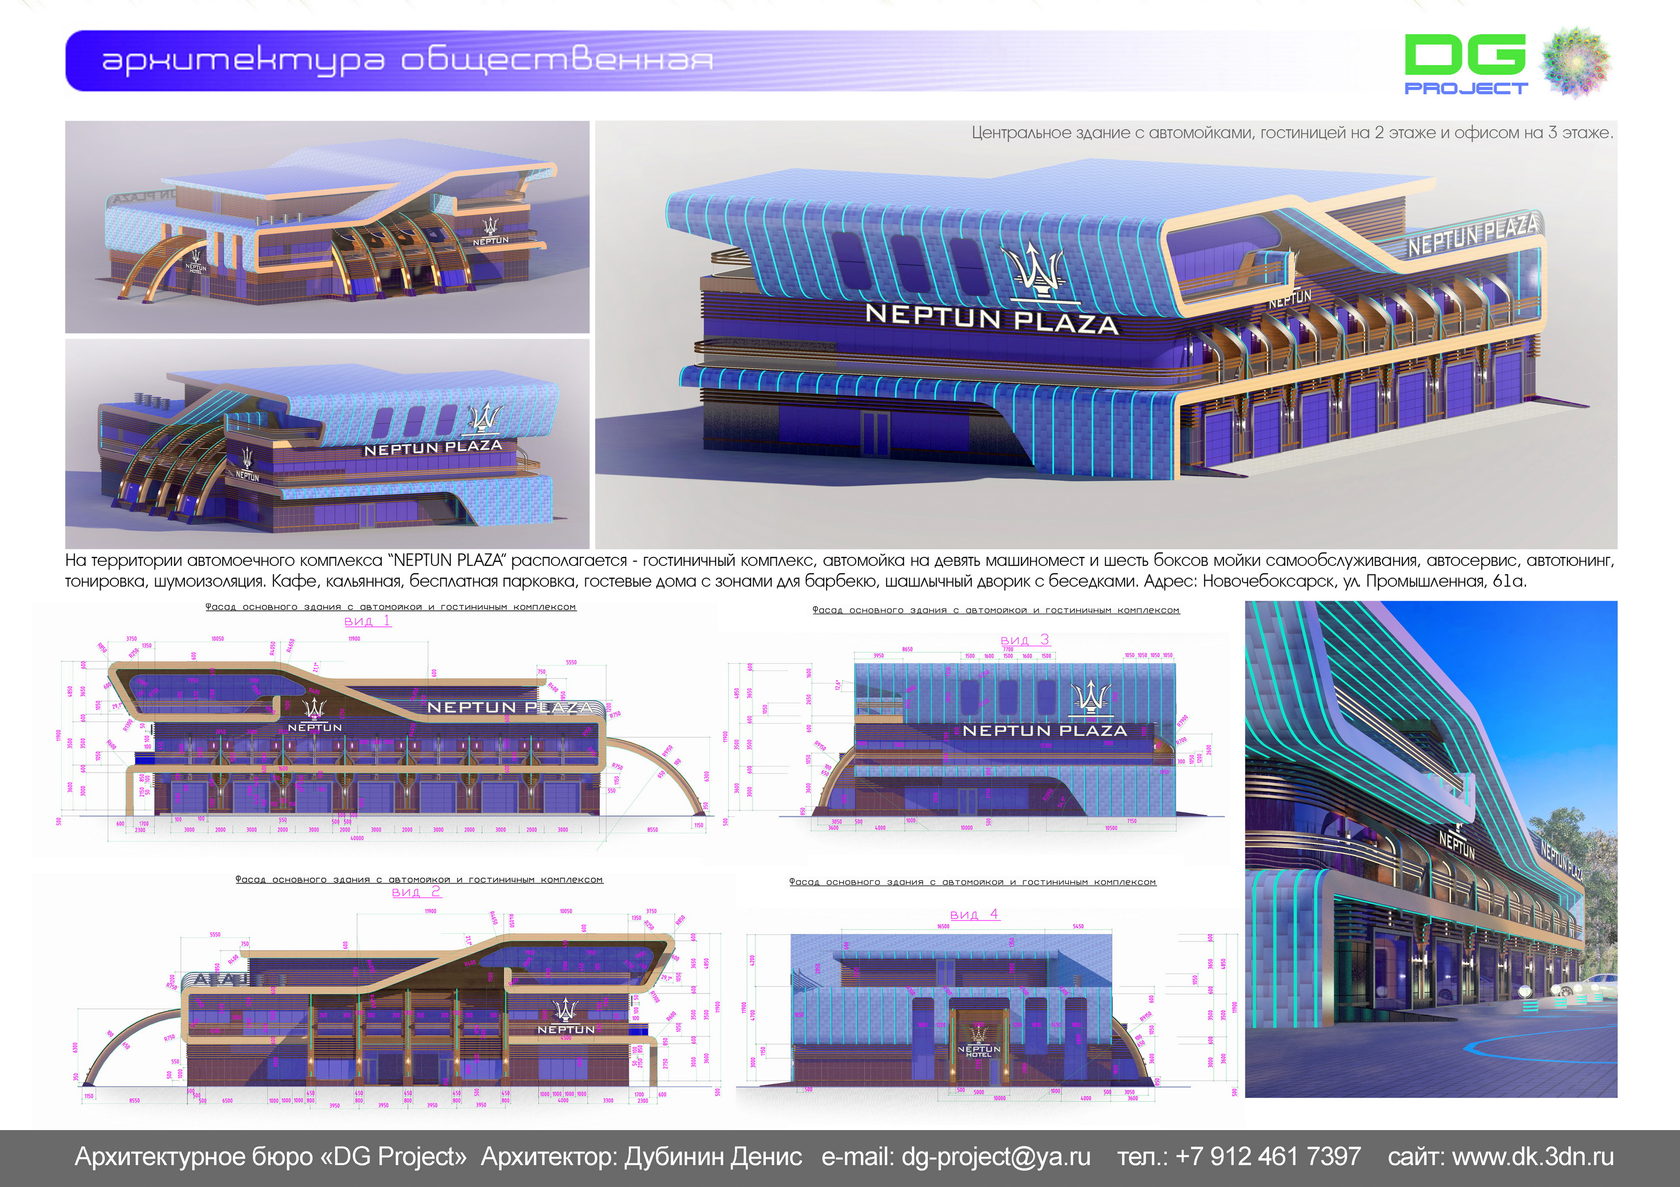Click the email dg-project@ya.ru
Screen dimensions: 1680x1187
click(x=996, y=1157)
